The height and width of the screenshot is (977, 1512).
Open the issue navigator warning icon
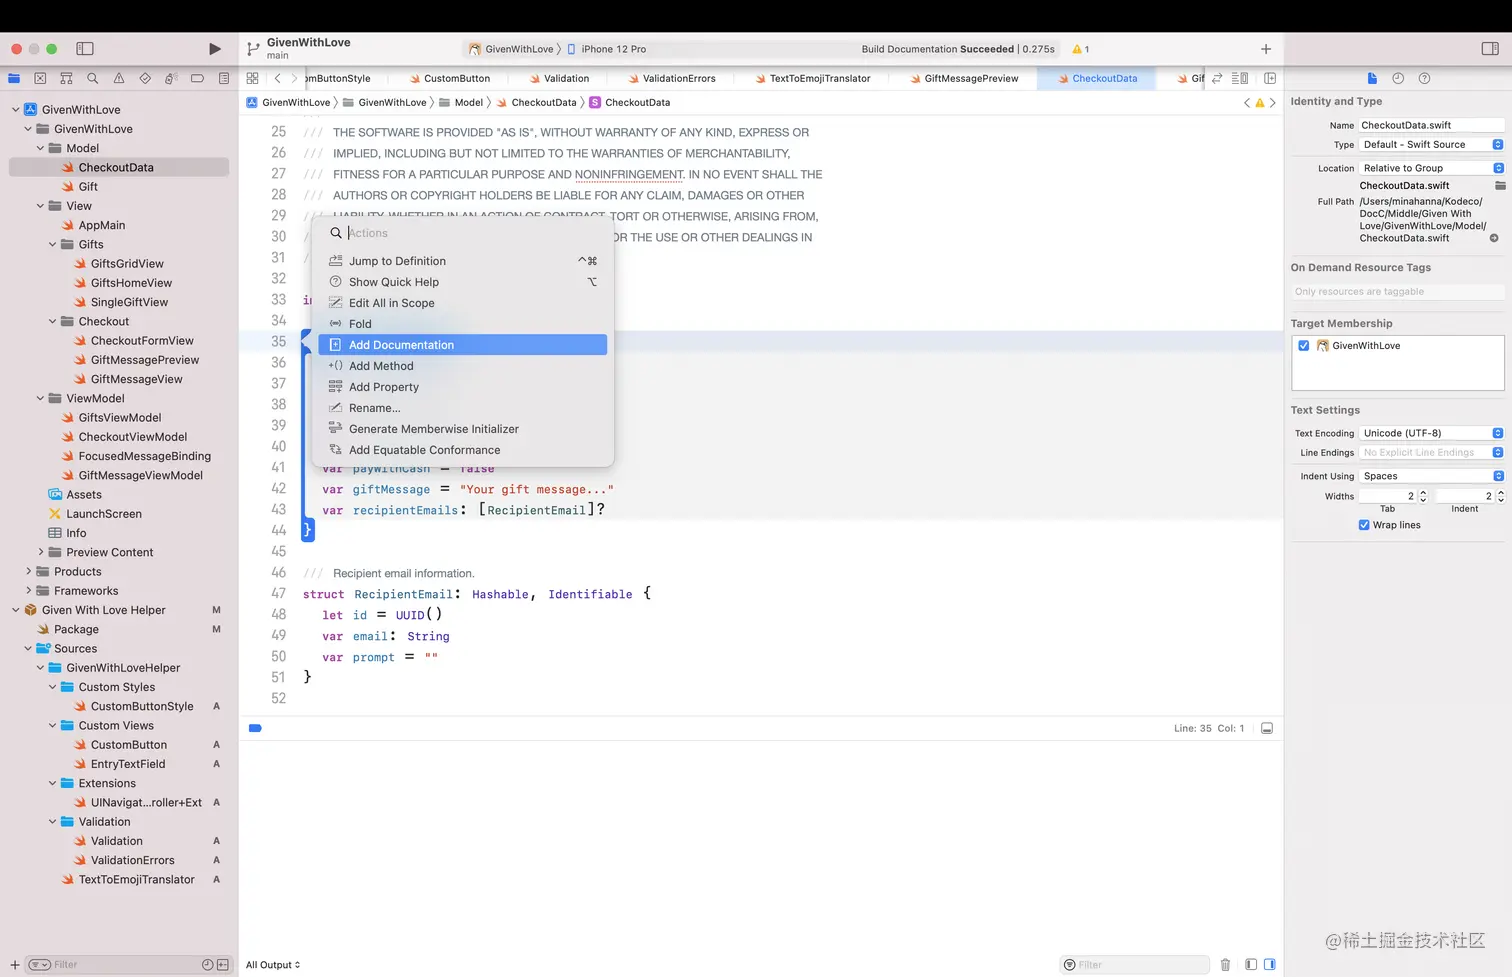click(119, 78)
